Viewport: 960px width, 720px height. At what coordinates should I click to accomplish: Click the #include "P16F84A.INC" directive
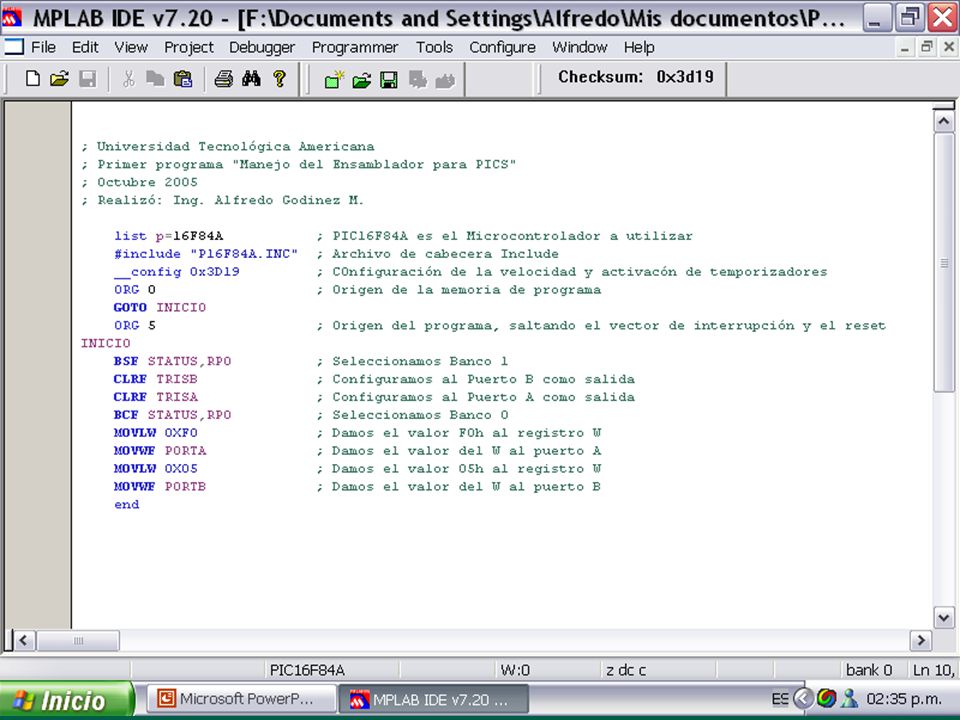206,253
